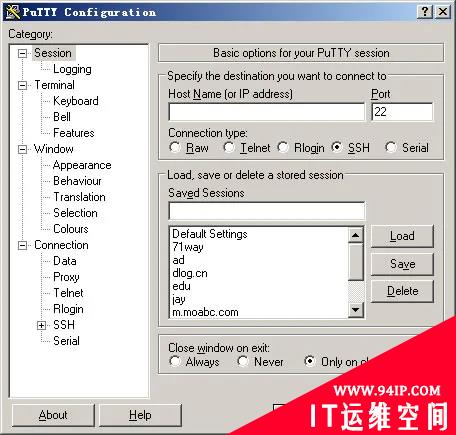
Task: Open the Serial settings category in tree
Action: pos(66,341)
